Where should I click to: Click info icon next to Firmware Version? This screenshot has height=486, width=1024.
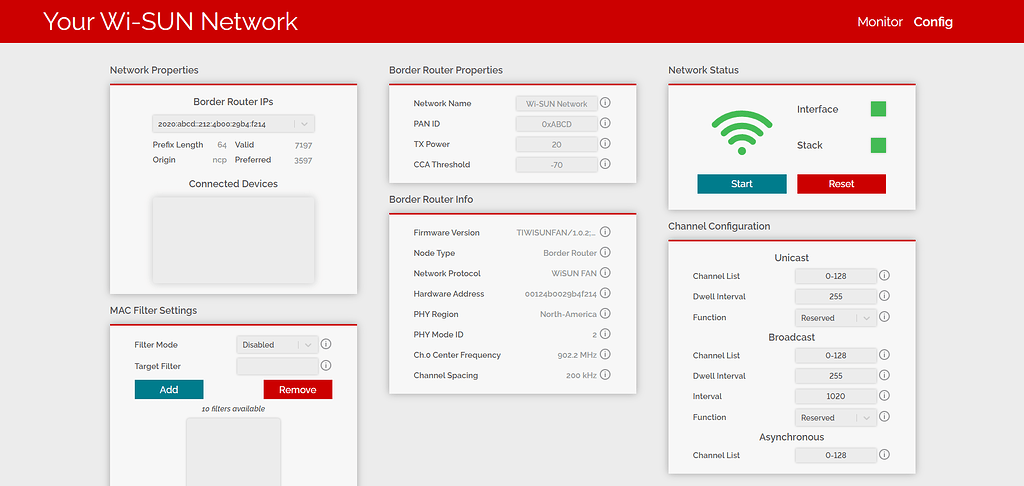pyautogui.click(x=605, y=232)
